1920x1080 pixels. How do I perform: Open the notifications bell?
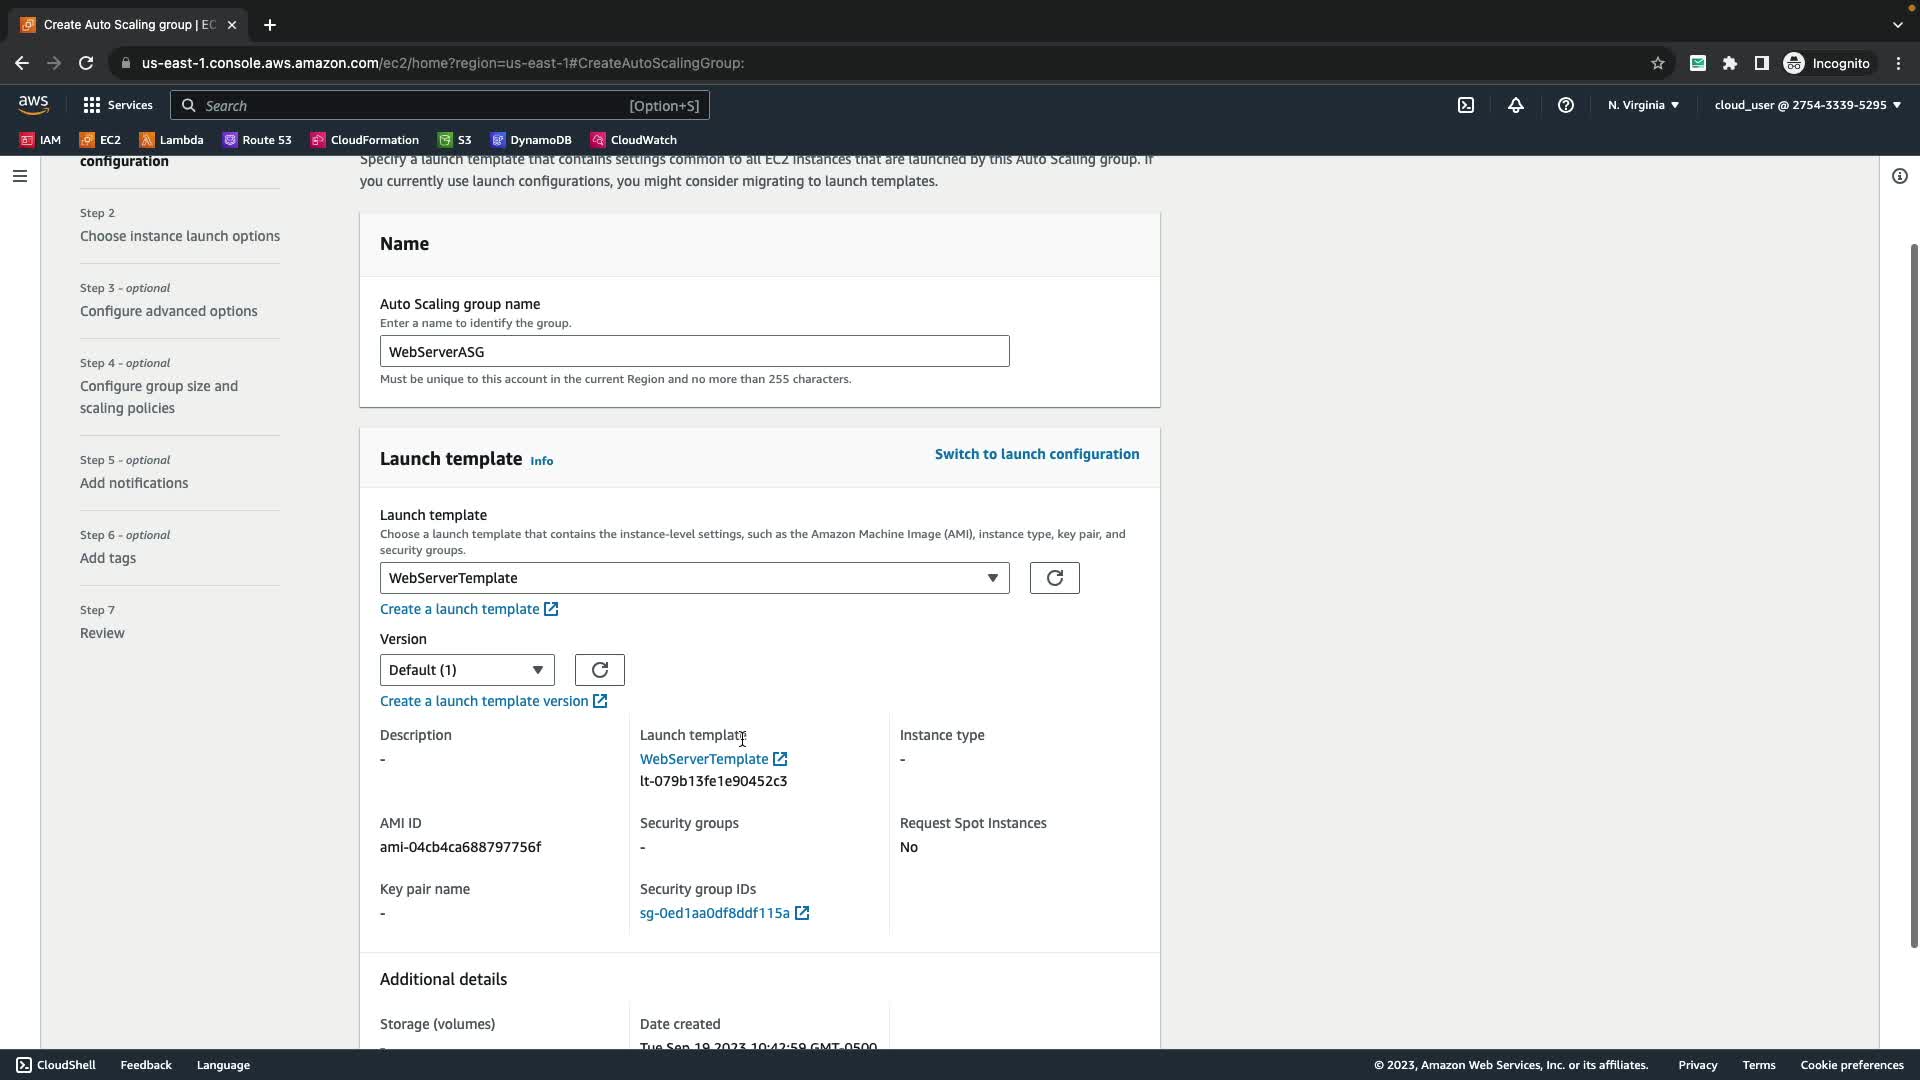pos(1516,105)
